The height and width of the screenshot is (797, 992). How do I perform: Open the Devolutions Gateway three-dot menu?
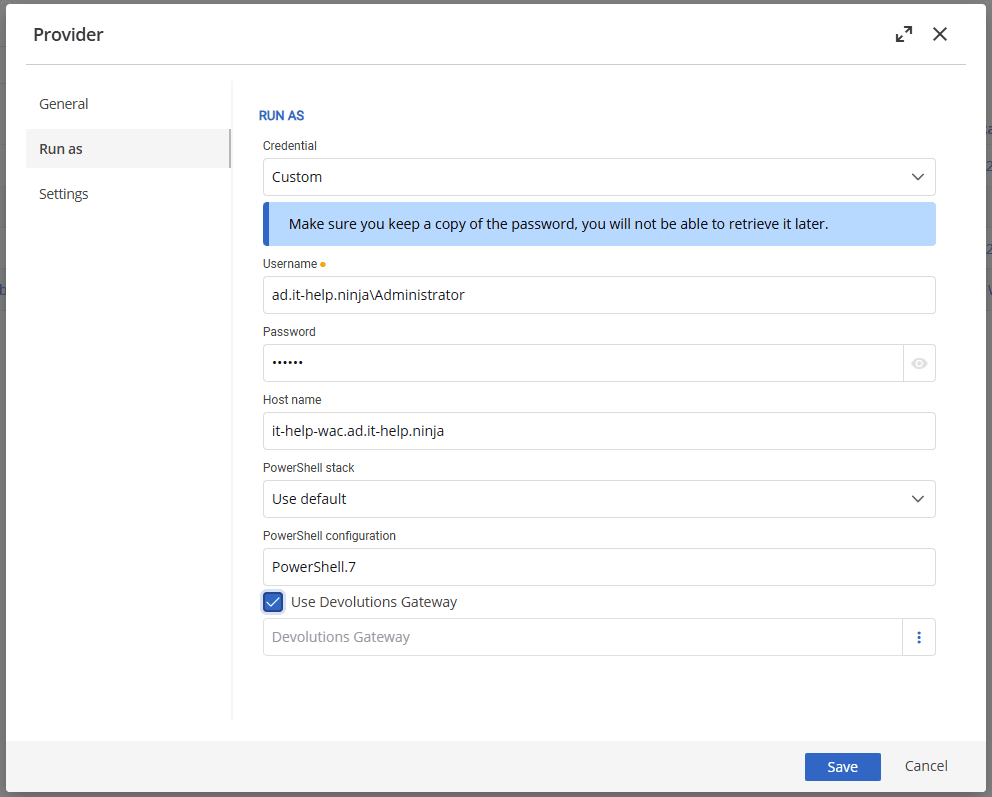919,637
